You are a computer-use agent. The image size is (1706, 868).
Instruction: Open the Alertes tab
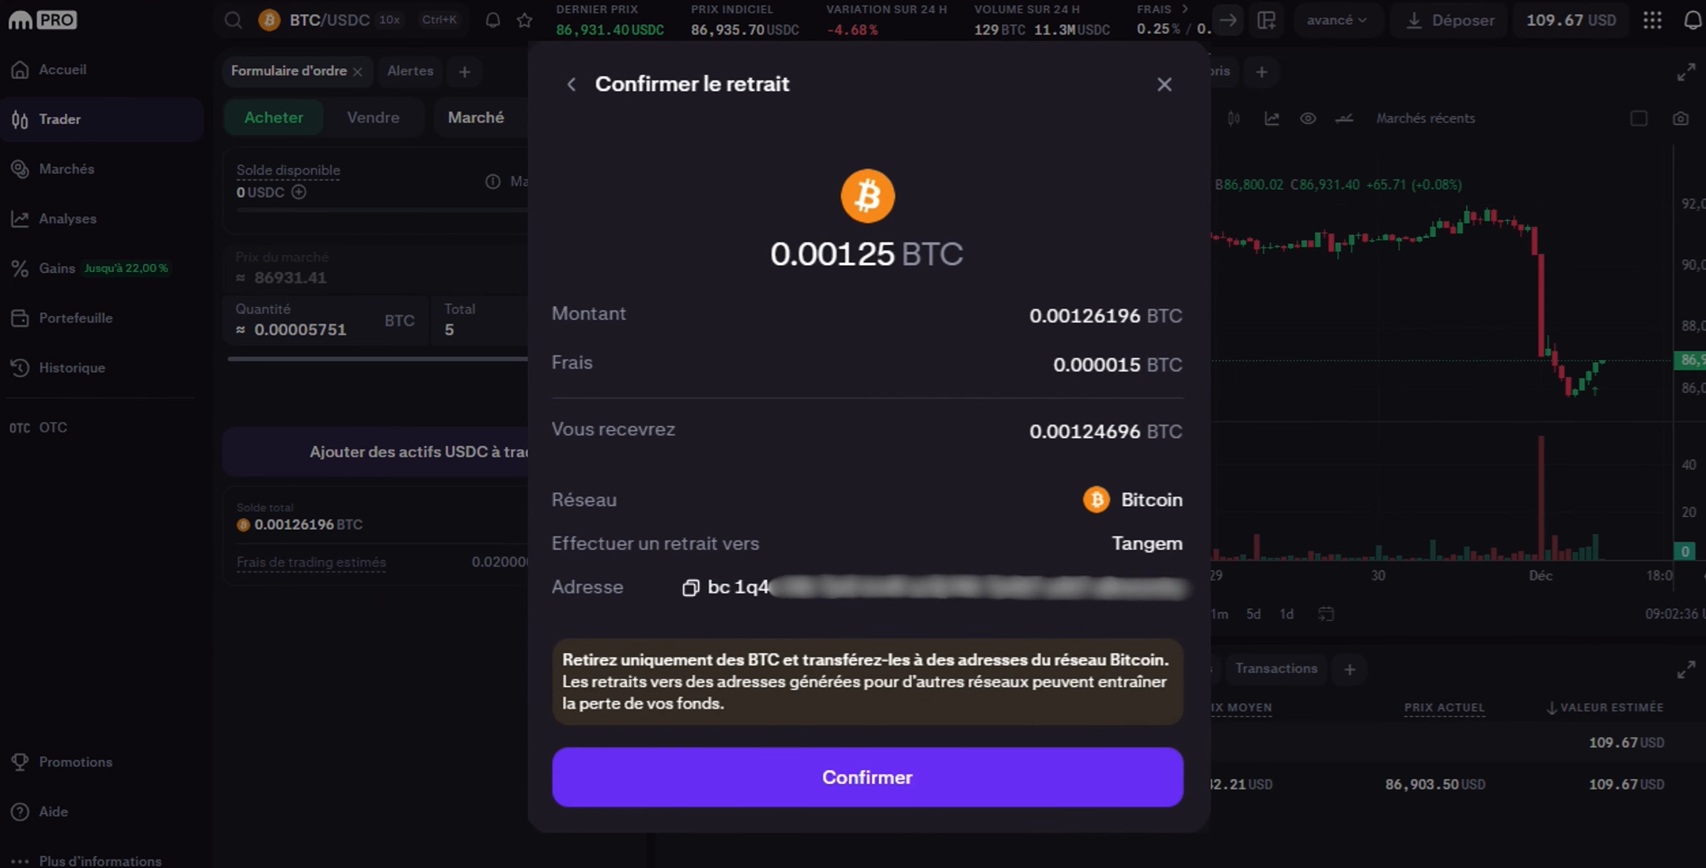(409, 71)
